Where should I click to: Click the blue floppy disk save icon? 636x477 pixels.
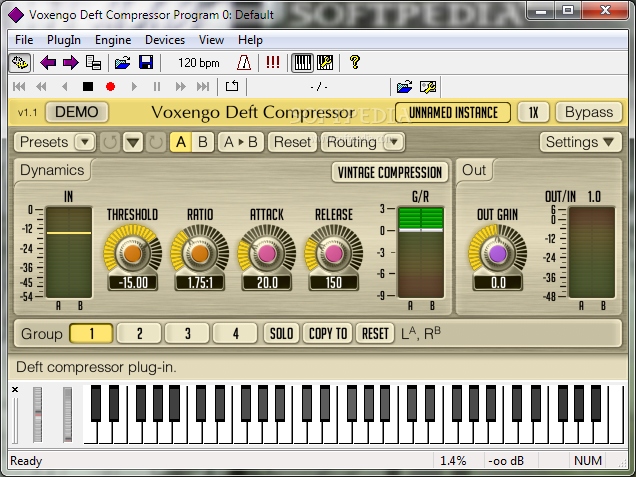click(x=146, y=63)
